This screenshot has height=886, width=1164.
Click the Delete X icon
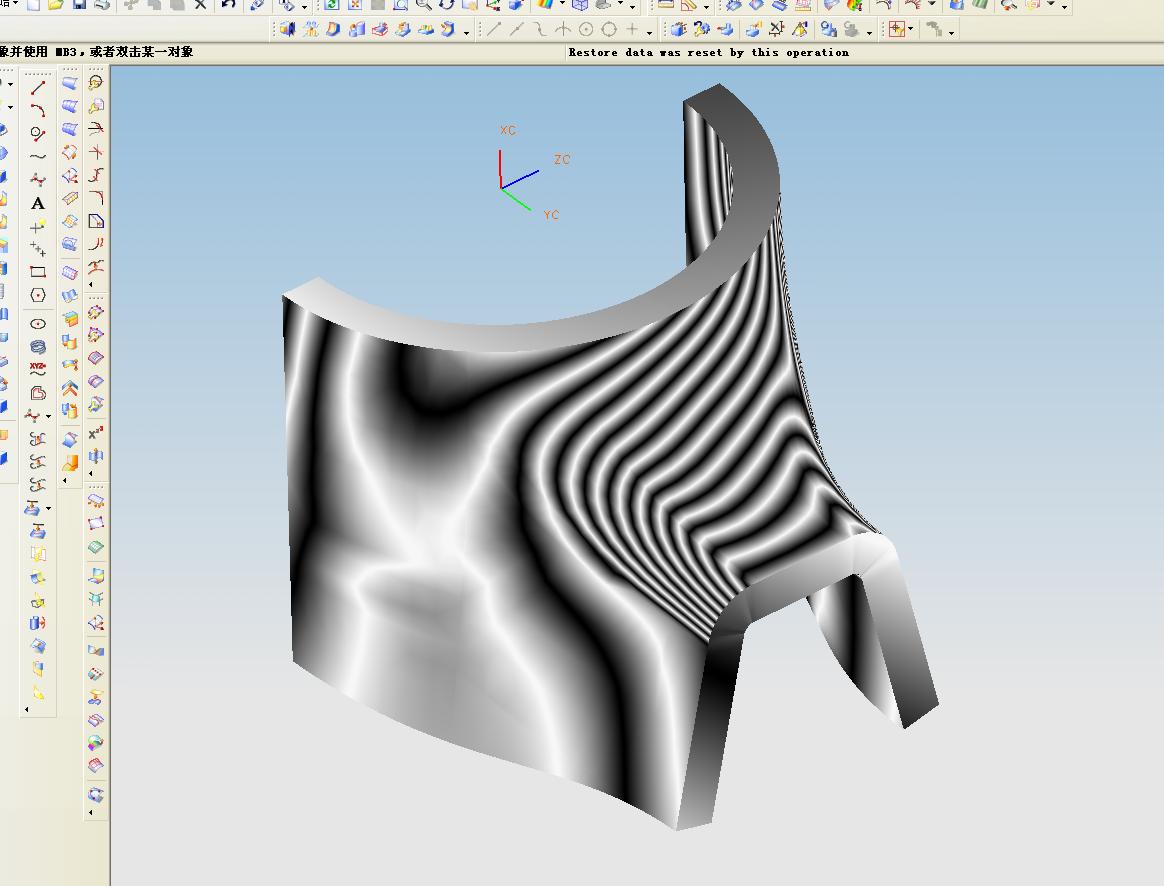point(200,4)
